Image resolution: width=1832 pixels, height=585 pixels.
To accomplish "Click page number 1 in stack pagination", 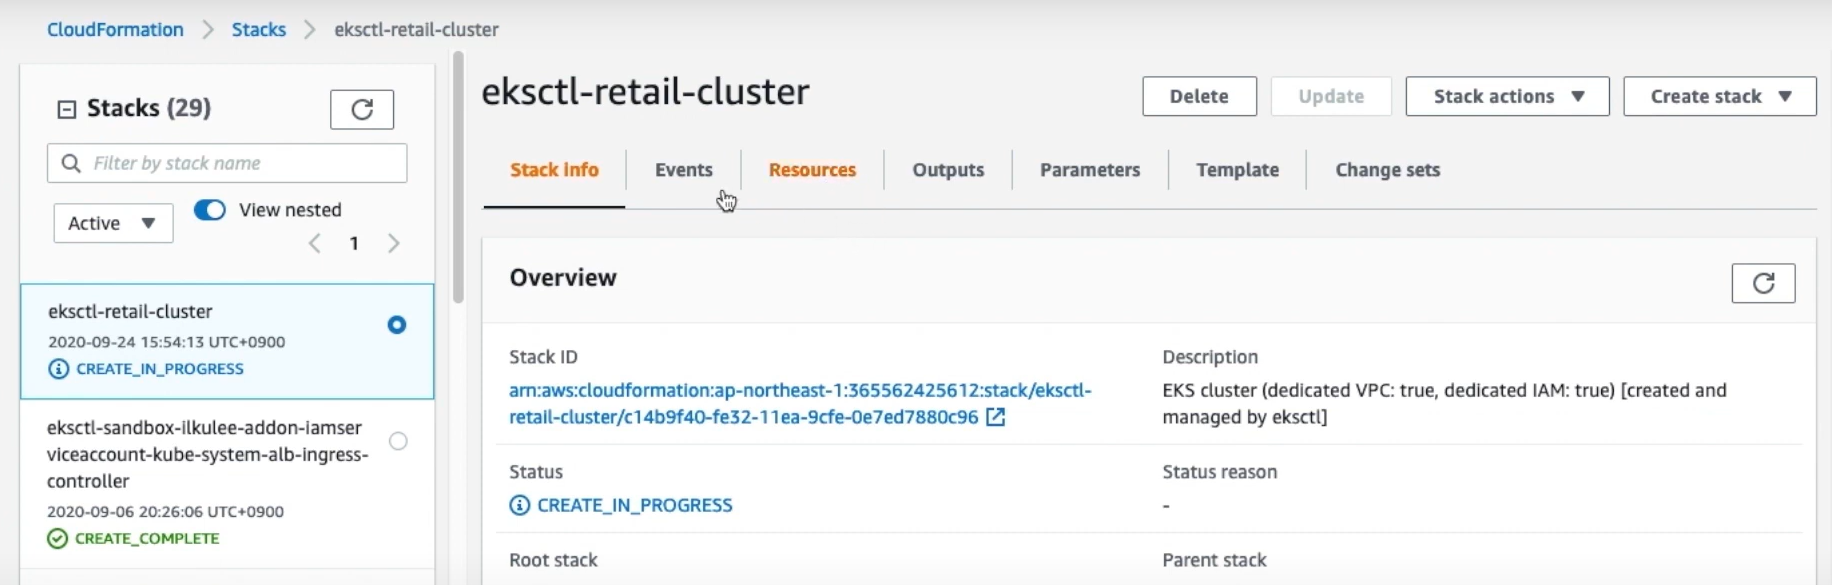I will pyautogui.click(x=354, y=243).
